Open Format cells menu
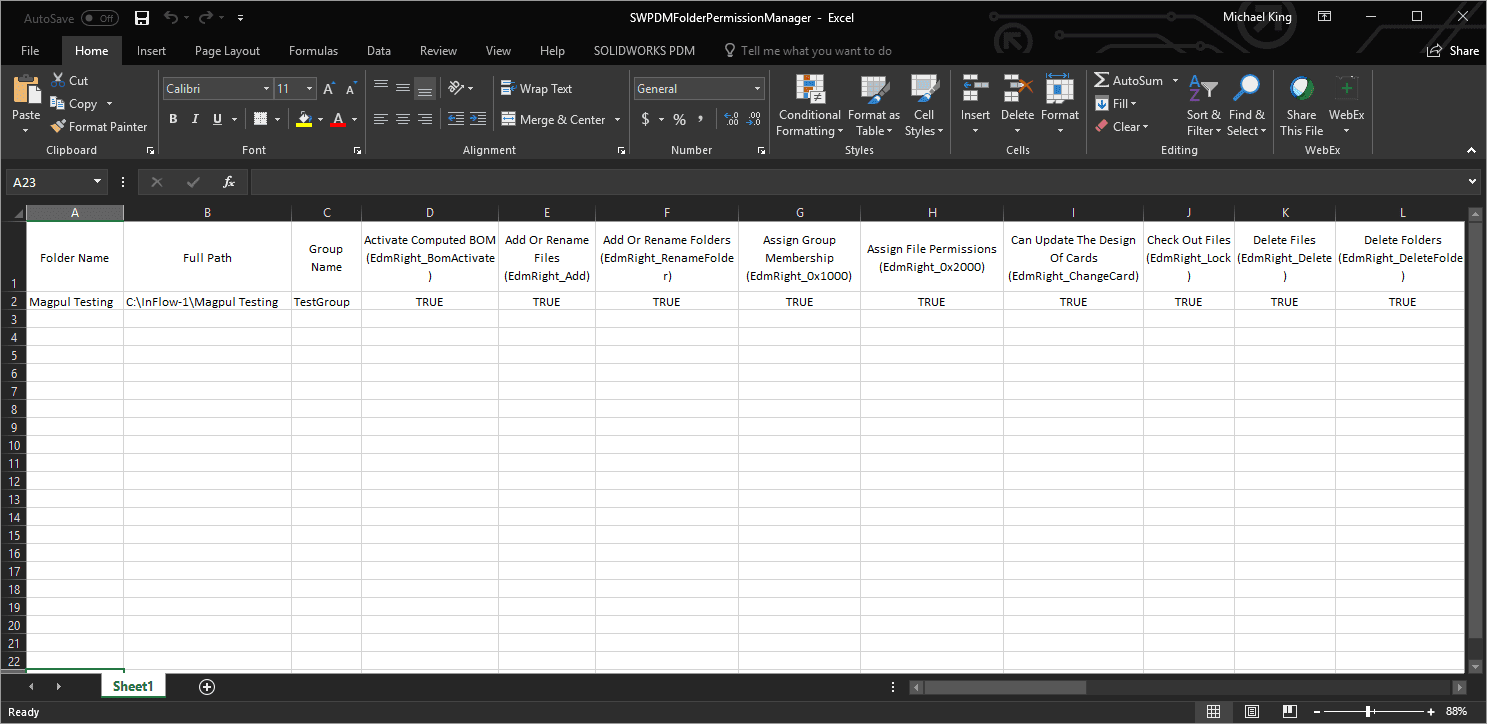Screen dimensions: 1487x724 click(1060, 106)
